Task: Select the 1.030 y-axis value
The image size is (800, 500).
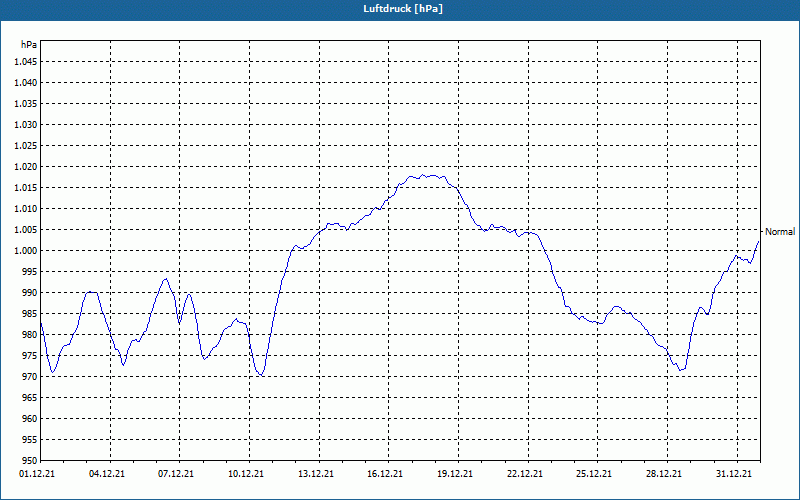Action: click(x=26, y=124)
